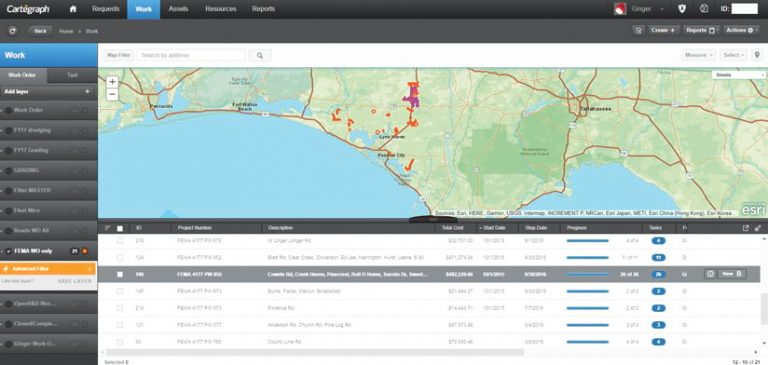The image size is (768, 365).
Task: Click the purple work order shape on map
Action: coord(411,97)
